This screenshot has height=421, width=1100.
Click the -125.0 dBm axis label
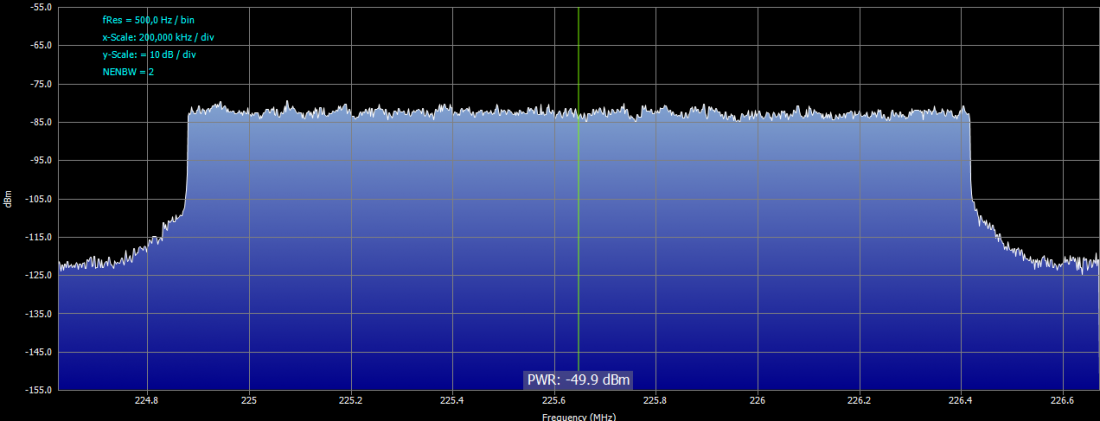point(40,275)
